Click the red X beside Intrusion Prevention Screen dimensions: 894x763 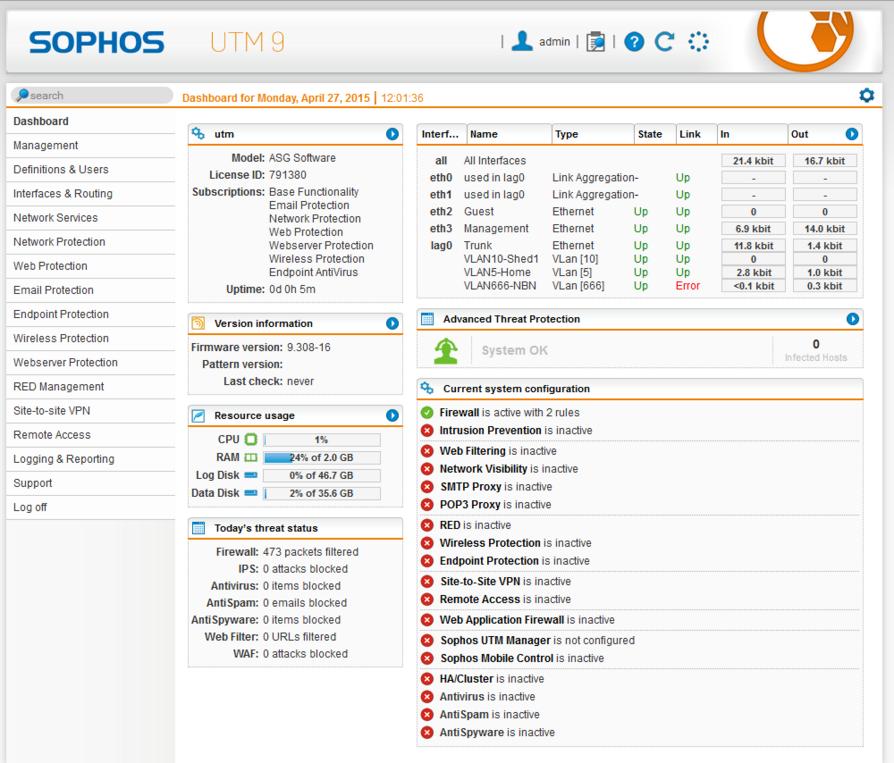[427, 431]
